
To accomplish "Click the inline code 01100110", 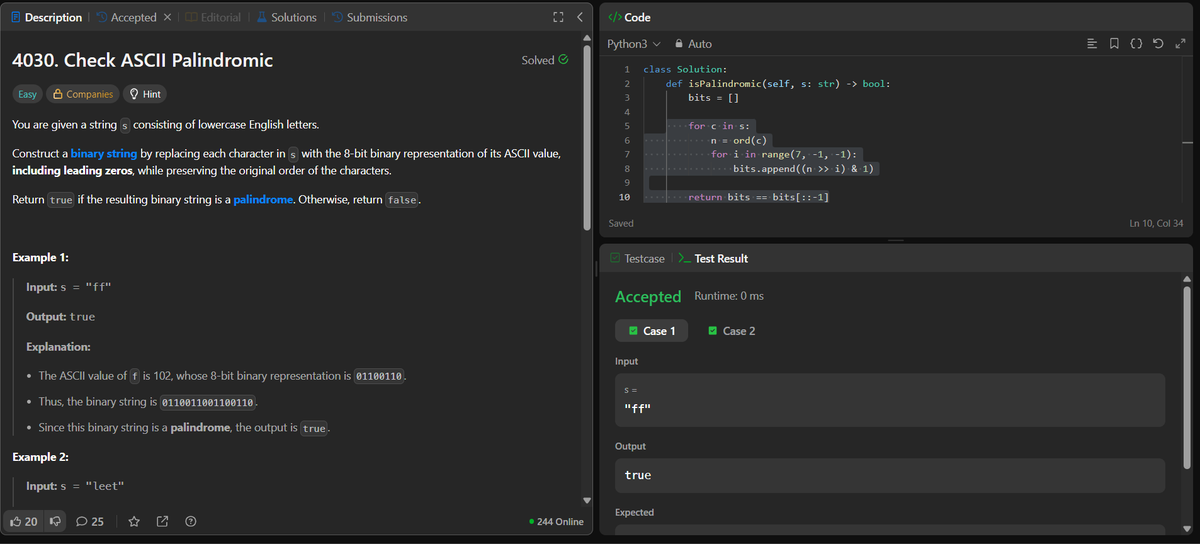I will tap(380, 376).
